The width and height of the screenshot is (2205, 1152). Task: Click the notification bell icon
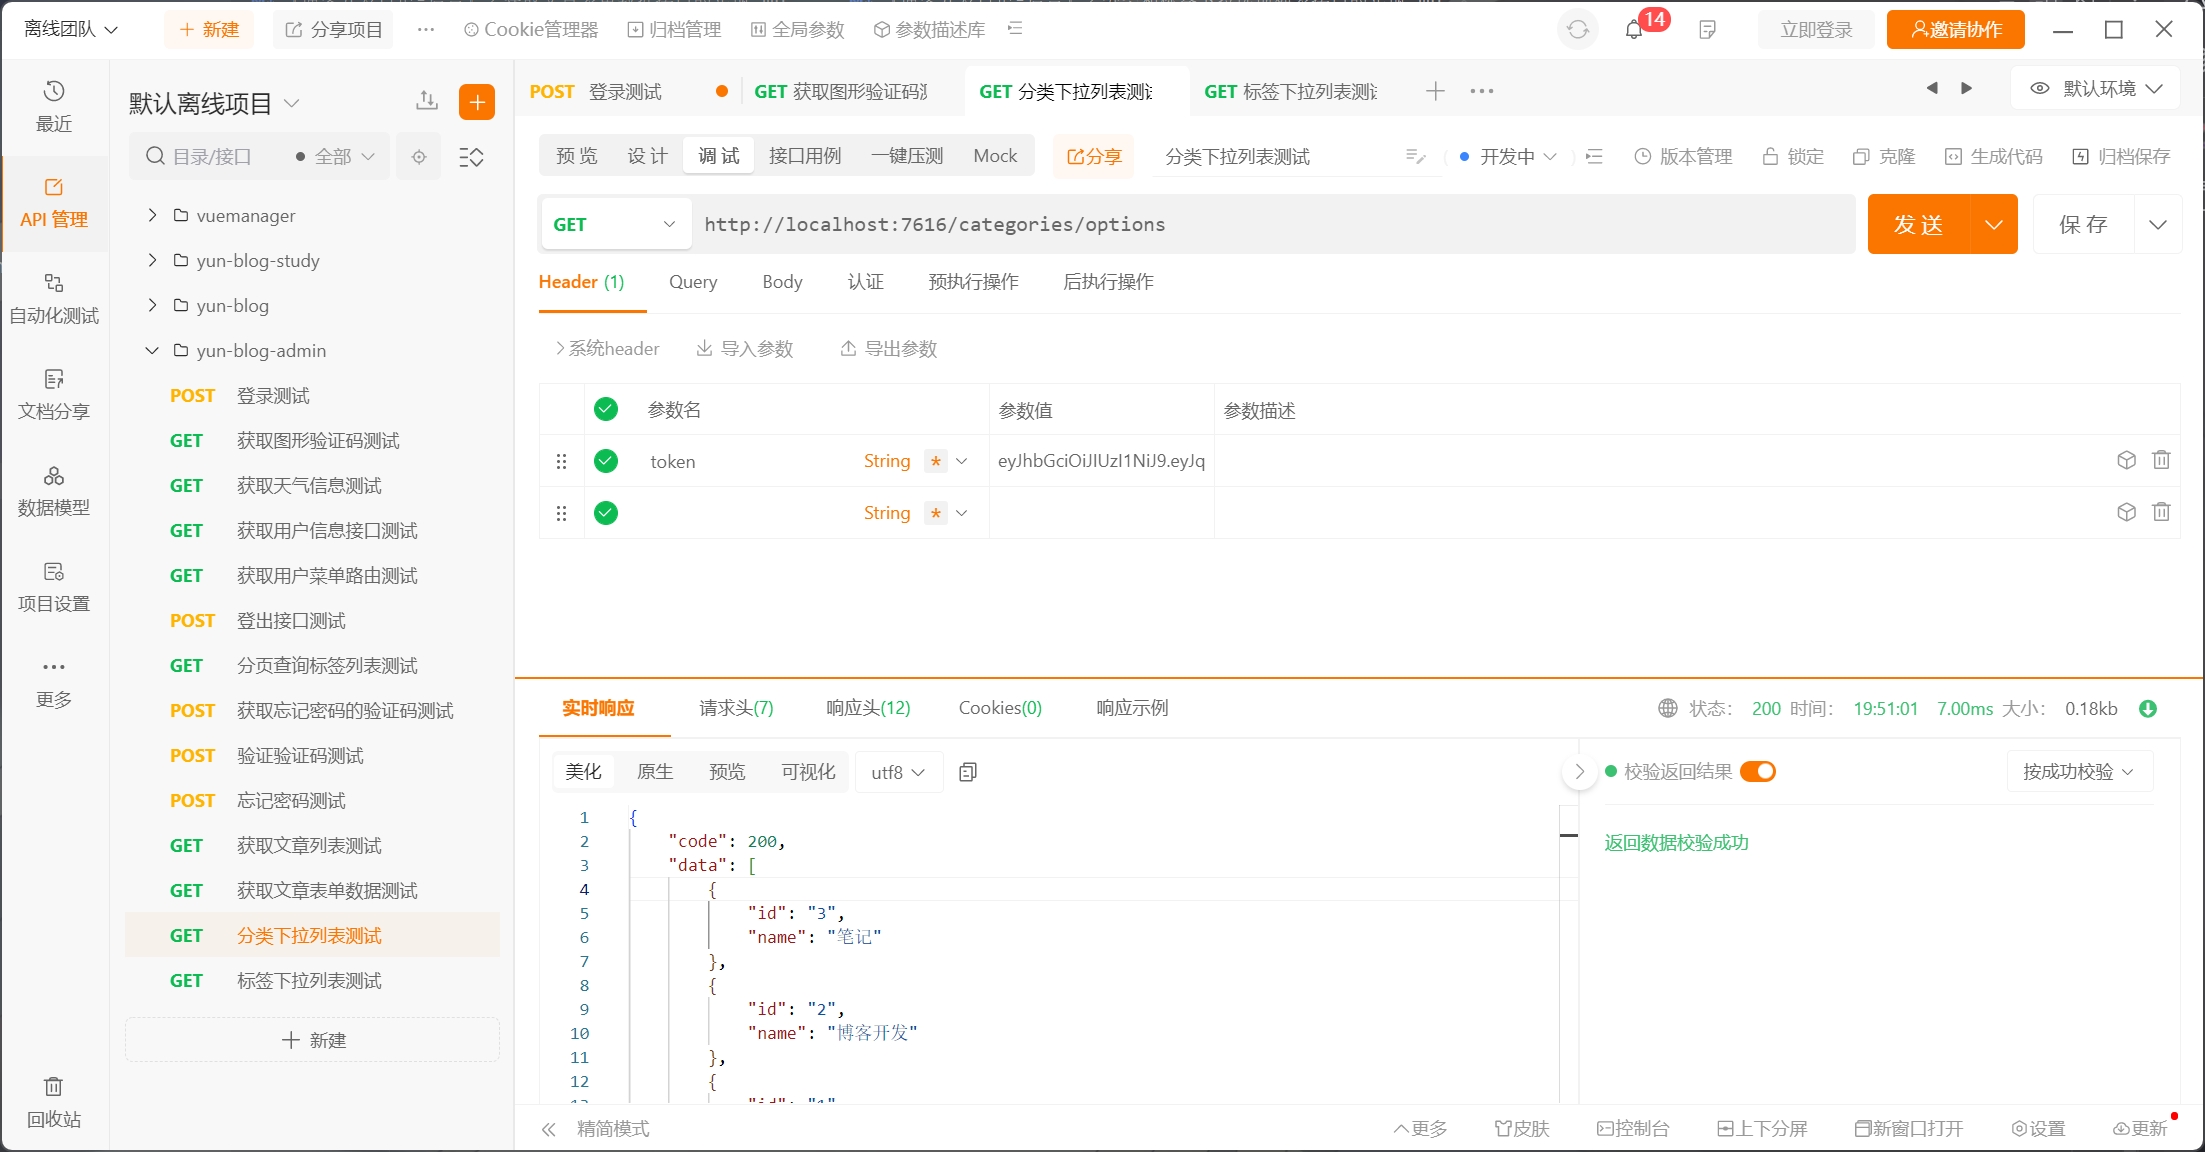coord(1634,30)
